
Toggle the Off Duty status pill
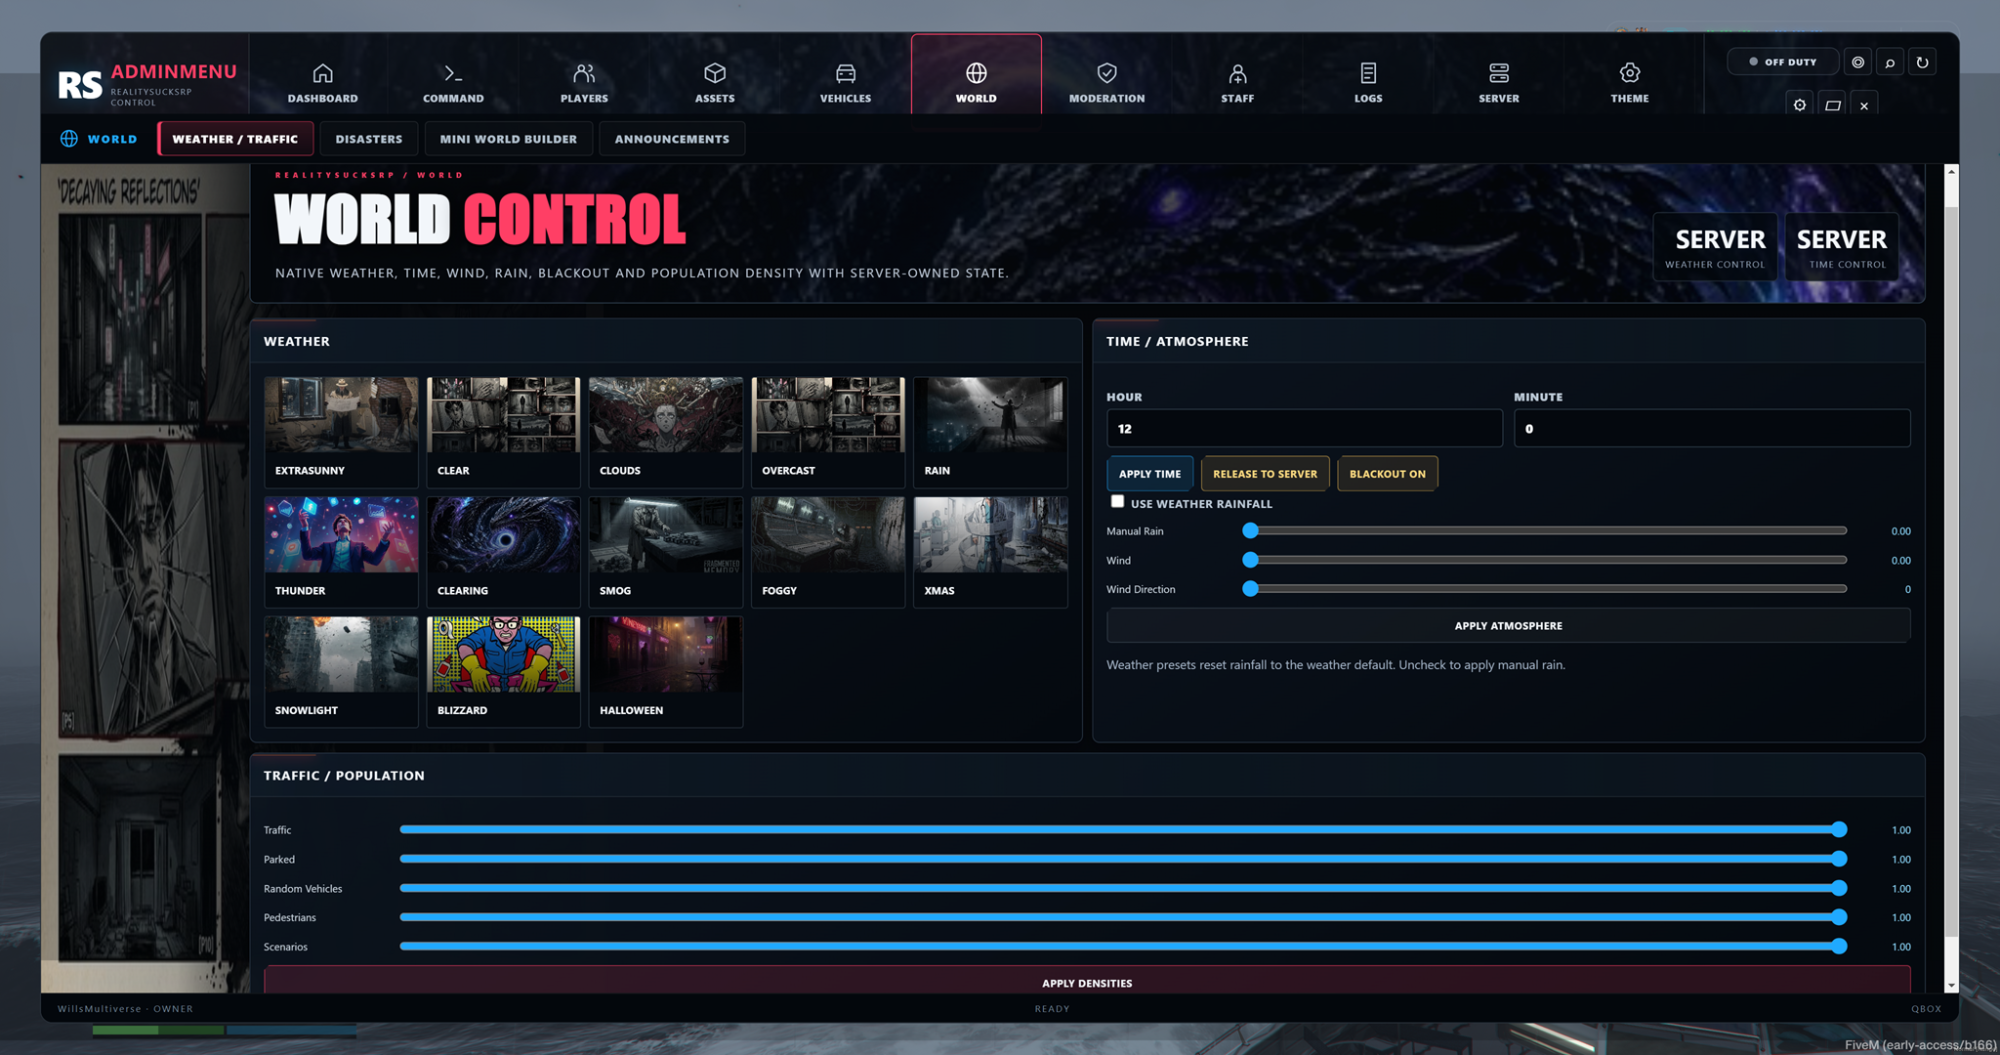click(x=1783, y=62)
